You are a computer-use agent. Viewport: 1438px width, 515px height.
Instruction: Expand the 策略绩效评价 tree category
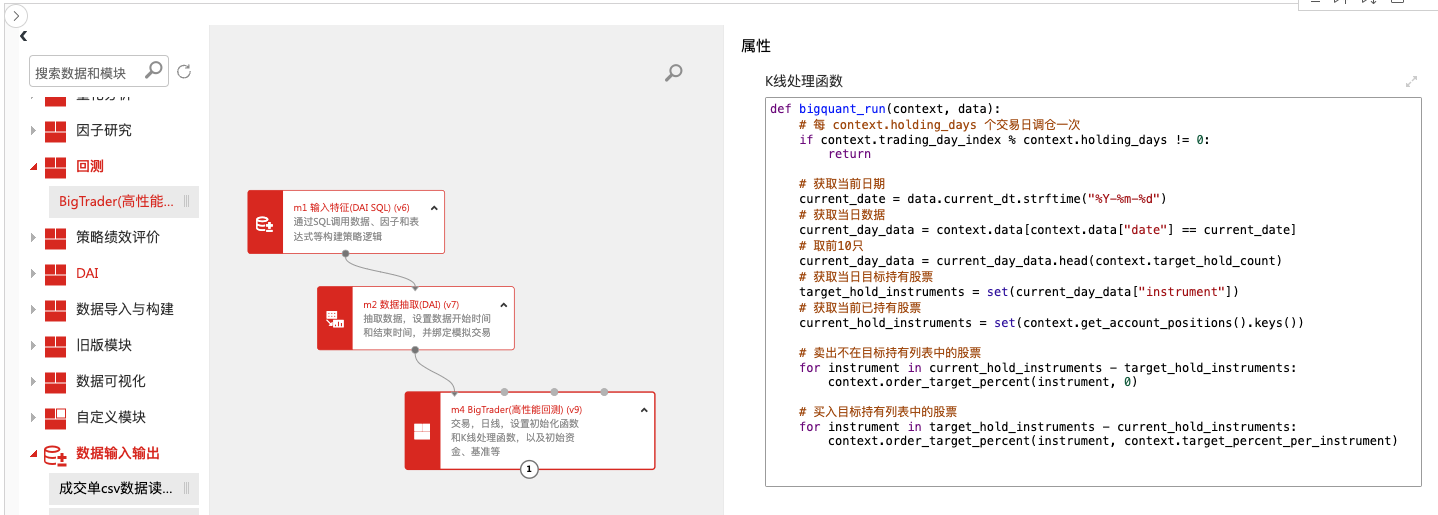click(x=33, y=237)
